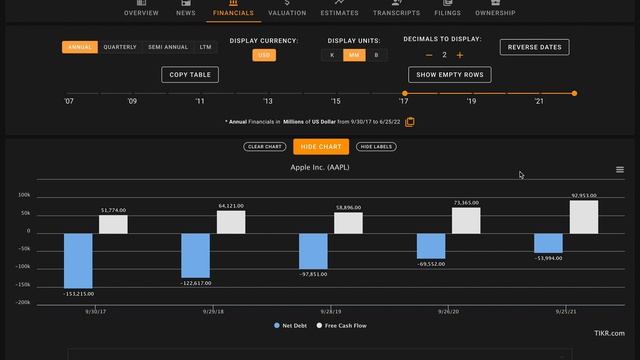Click the 9/25/21 Free Cash Flow bar

click(584, 217)
